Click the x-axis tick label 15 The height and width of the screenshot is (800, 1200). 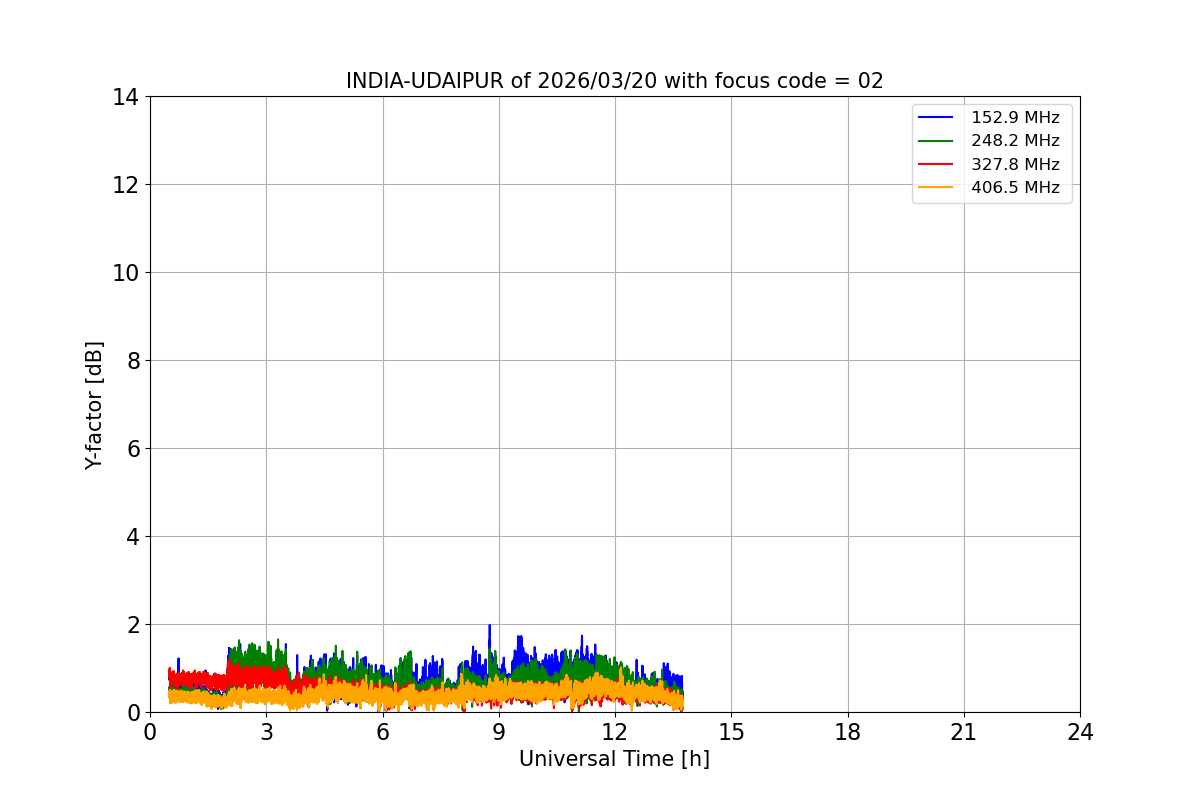[731, 732]
